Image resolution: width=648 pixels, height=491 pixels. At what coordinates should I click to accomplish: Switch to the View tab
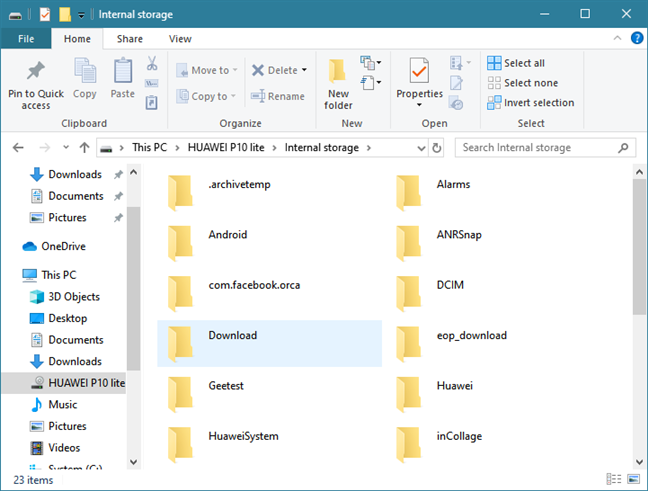point(180,39)
